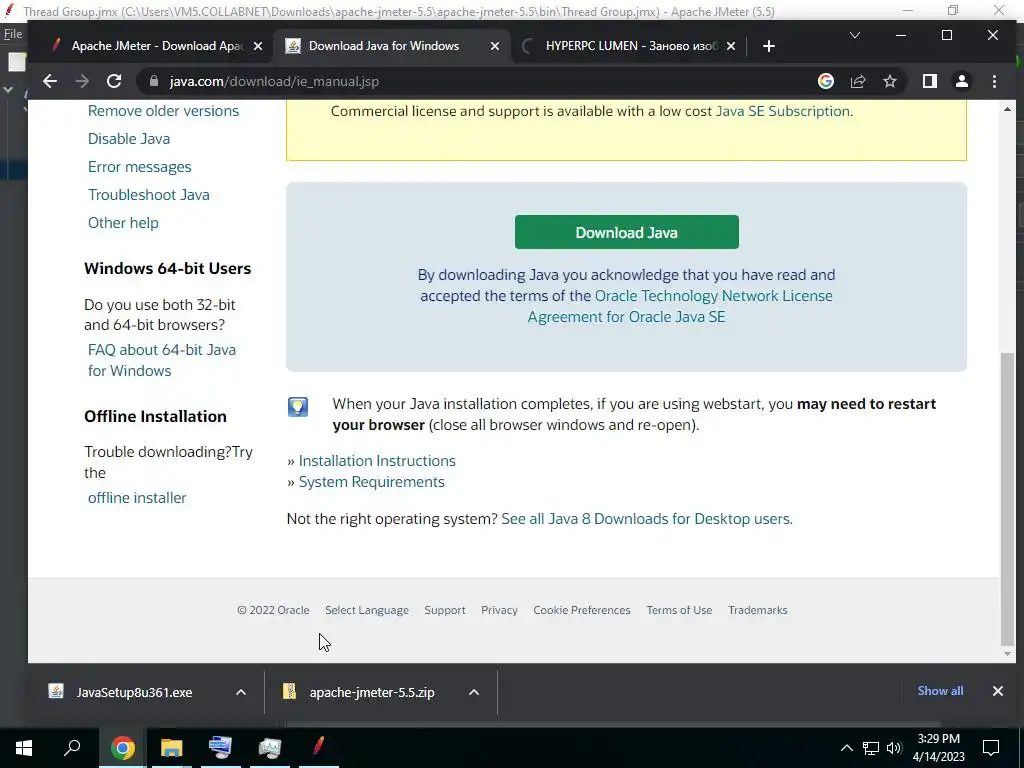Open Chrome three-dot menu
This screenshot has width=1024, height=768.
pos(994,81)
